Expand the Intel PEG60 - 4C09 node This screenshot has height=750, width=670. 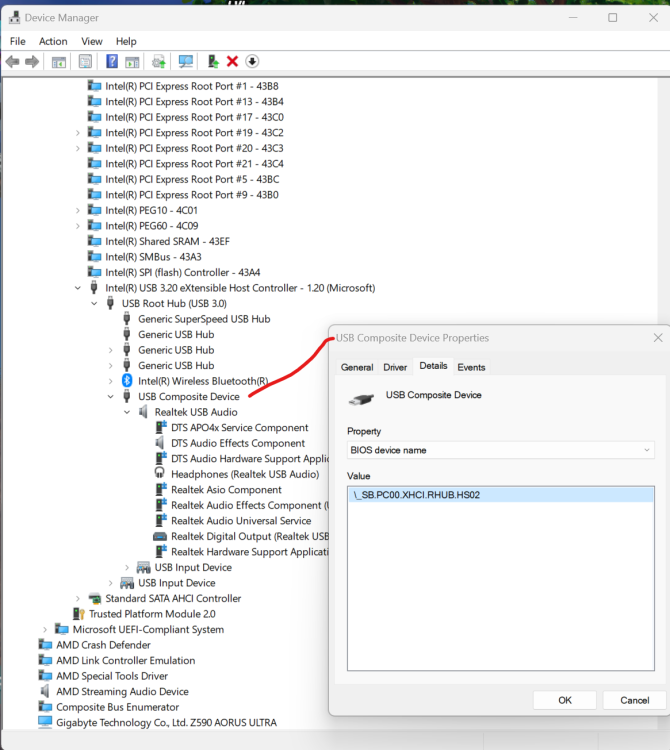[78, 226]
